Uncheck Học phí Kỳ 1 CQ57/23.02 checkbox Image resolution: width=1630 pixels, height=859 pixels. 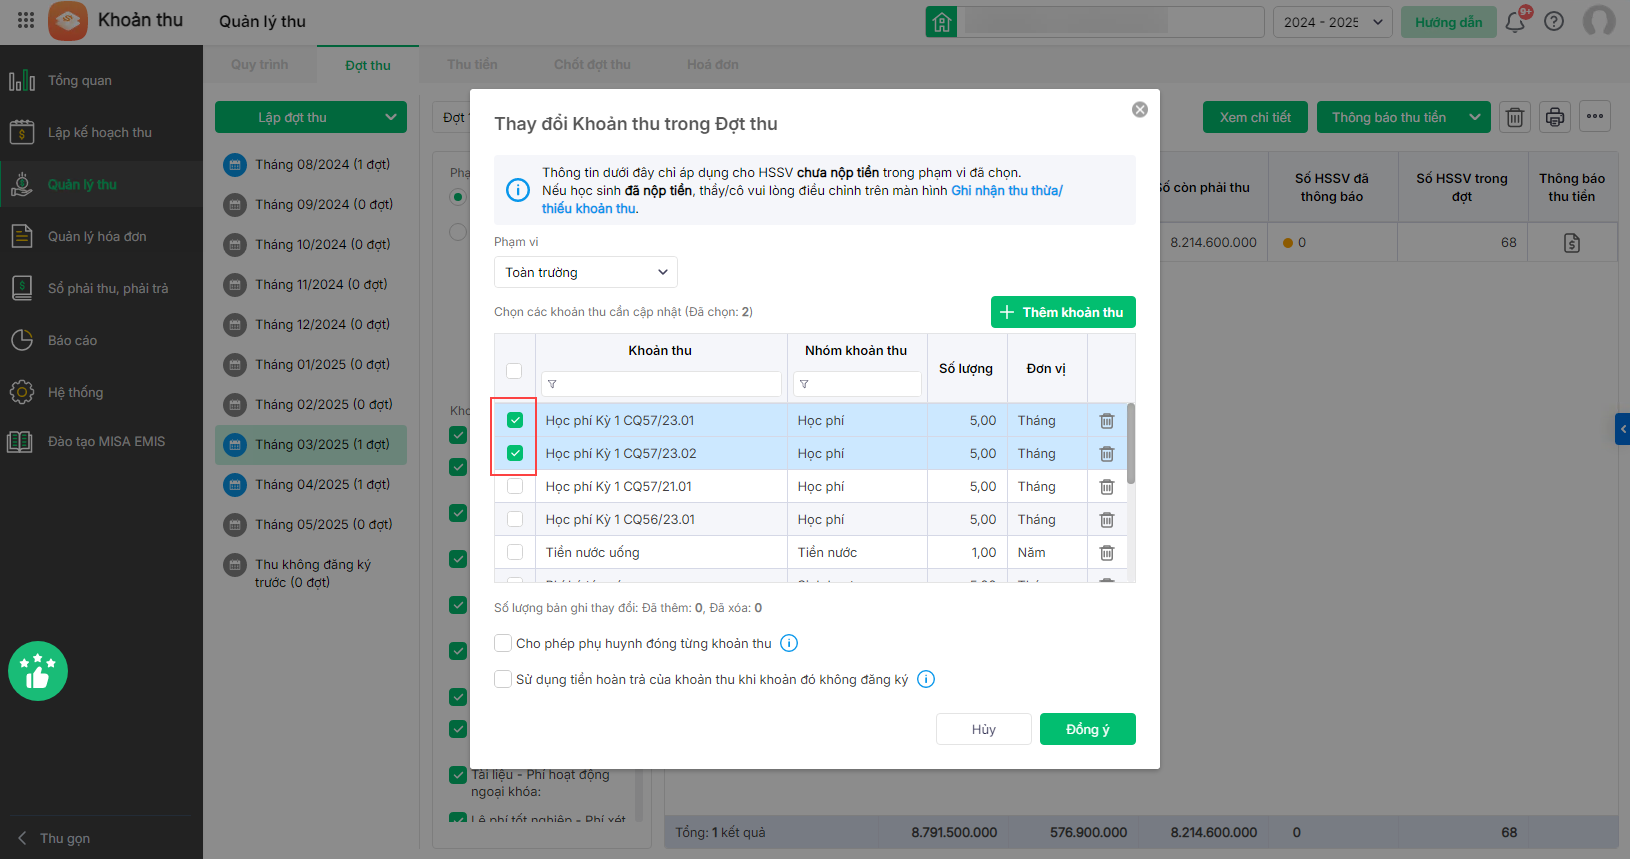pyautogui.click(x=515, y=453)
